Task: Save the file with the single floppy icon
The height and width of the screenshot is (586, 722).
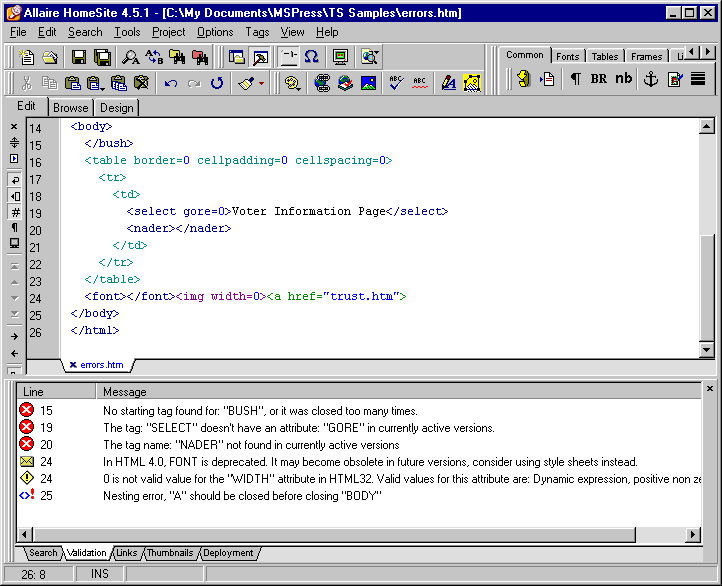Action: pos(79,57)
